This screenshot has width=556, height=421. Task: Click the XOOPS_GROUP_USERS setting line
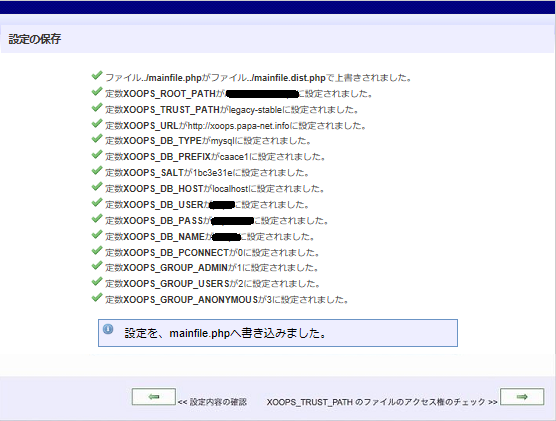[x=213, y=284]
